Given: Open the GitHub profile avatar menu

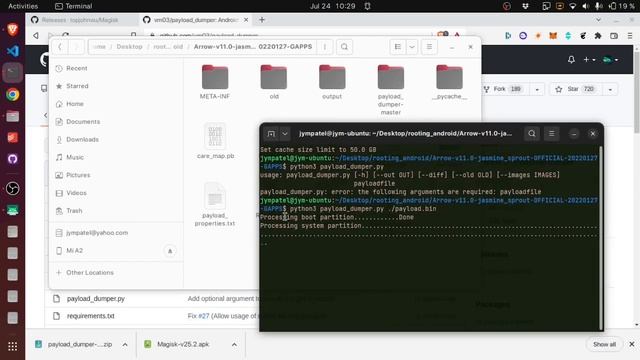Looking at the screenshot, I should pos(610,60).
